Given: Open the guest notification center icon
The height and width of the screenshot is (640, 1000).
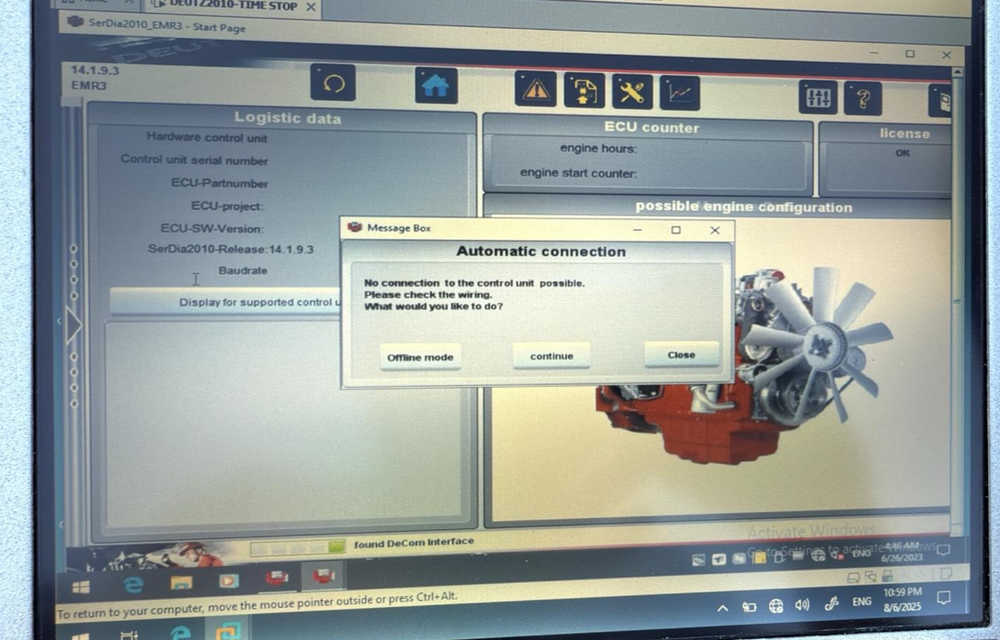Looking at the screenshot, I should click(x=943, y=549).
